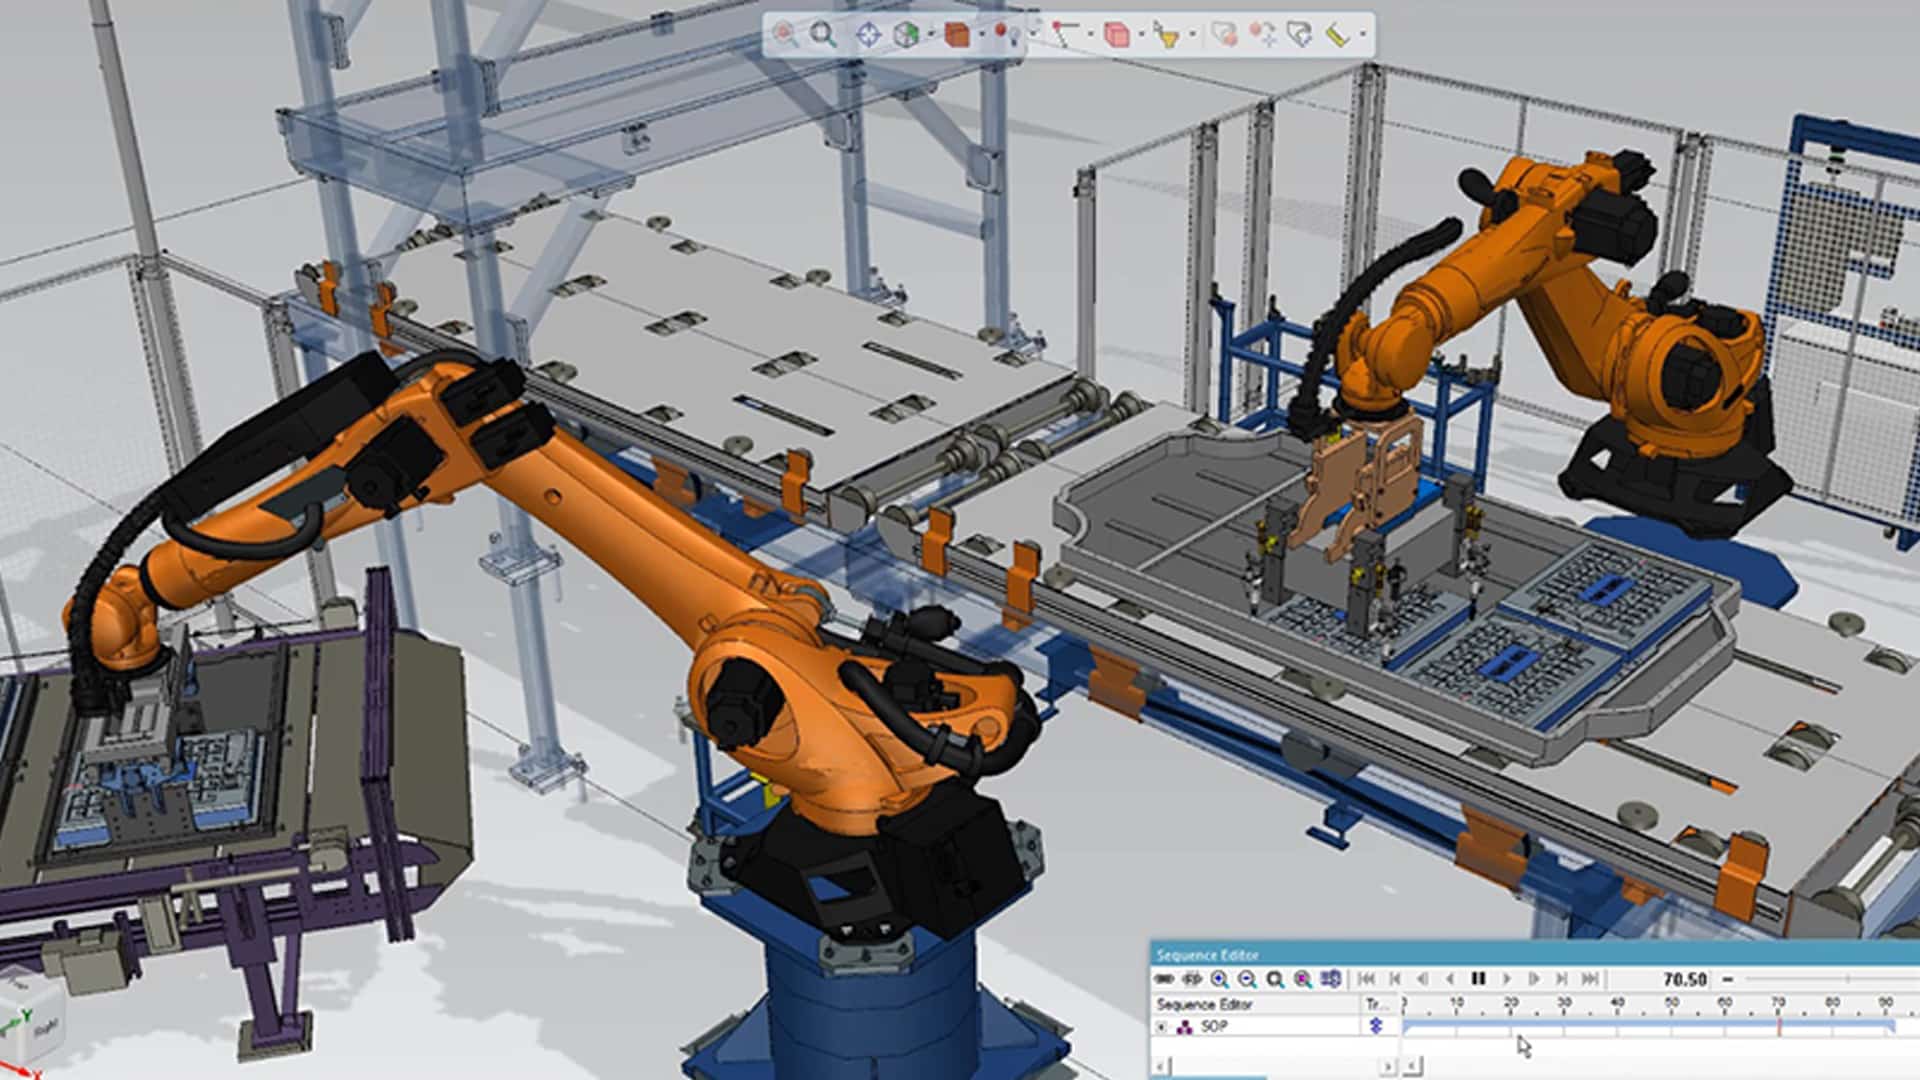1920x1080 pixels.
Task: Play simulation forward
Action: pyautogui.click(x=1506, y=979)
